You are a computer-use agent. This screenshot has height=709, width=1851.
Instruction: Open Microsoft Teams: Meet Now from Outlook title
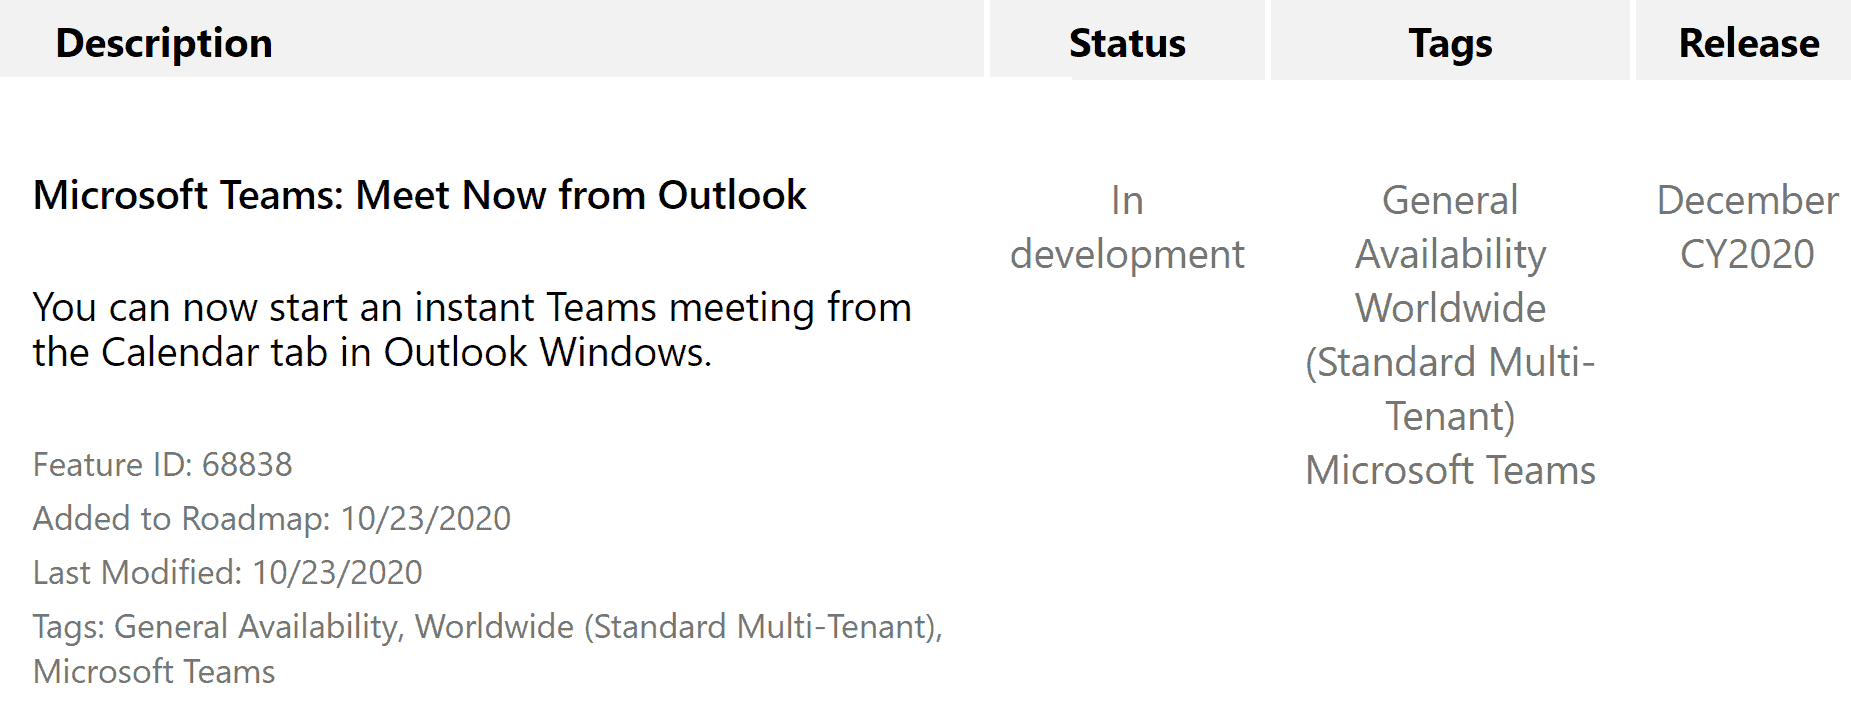pyautogui.click(x=420, y=195)
